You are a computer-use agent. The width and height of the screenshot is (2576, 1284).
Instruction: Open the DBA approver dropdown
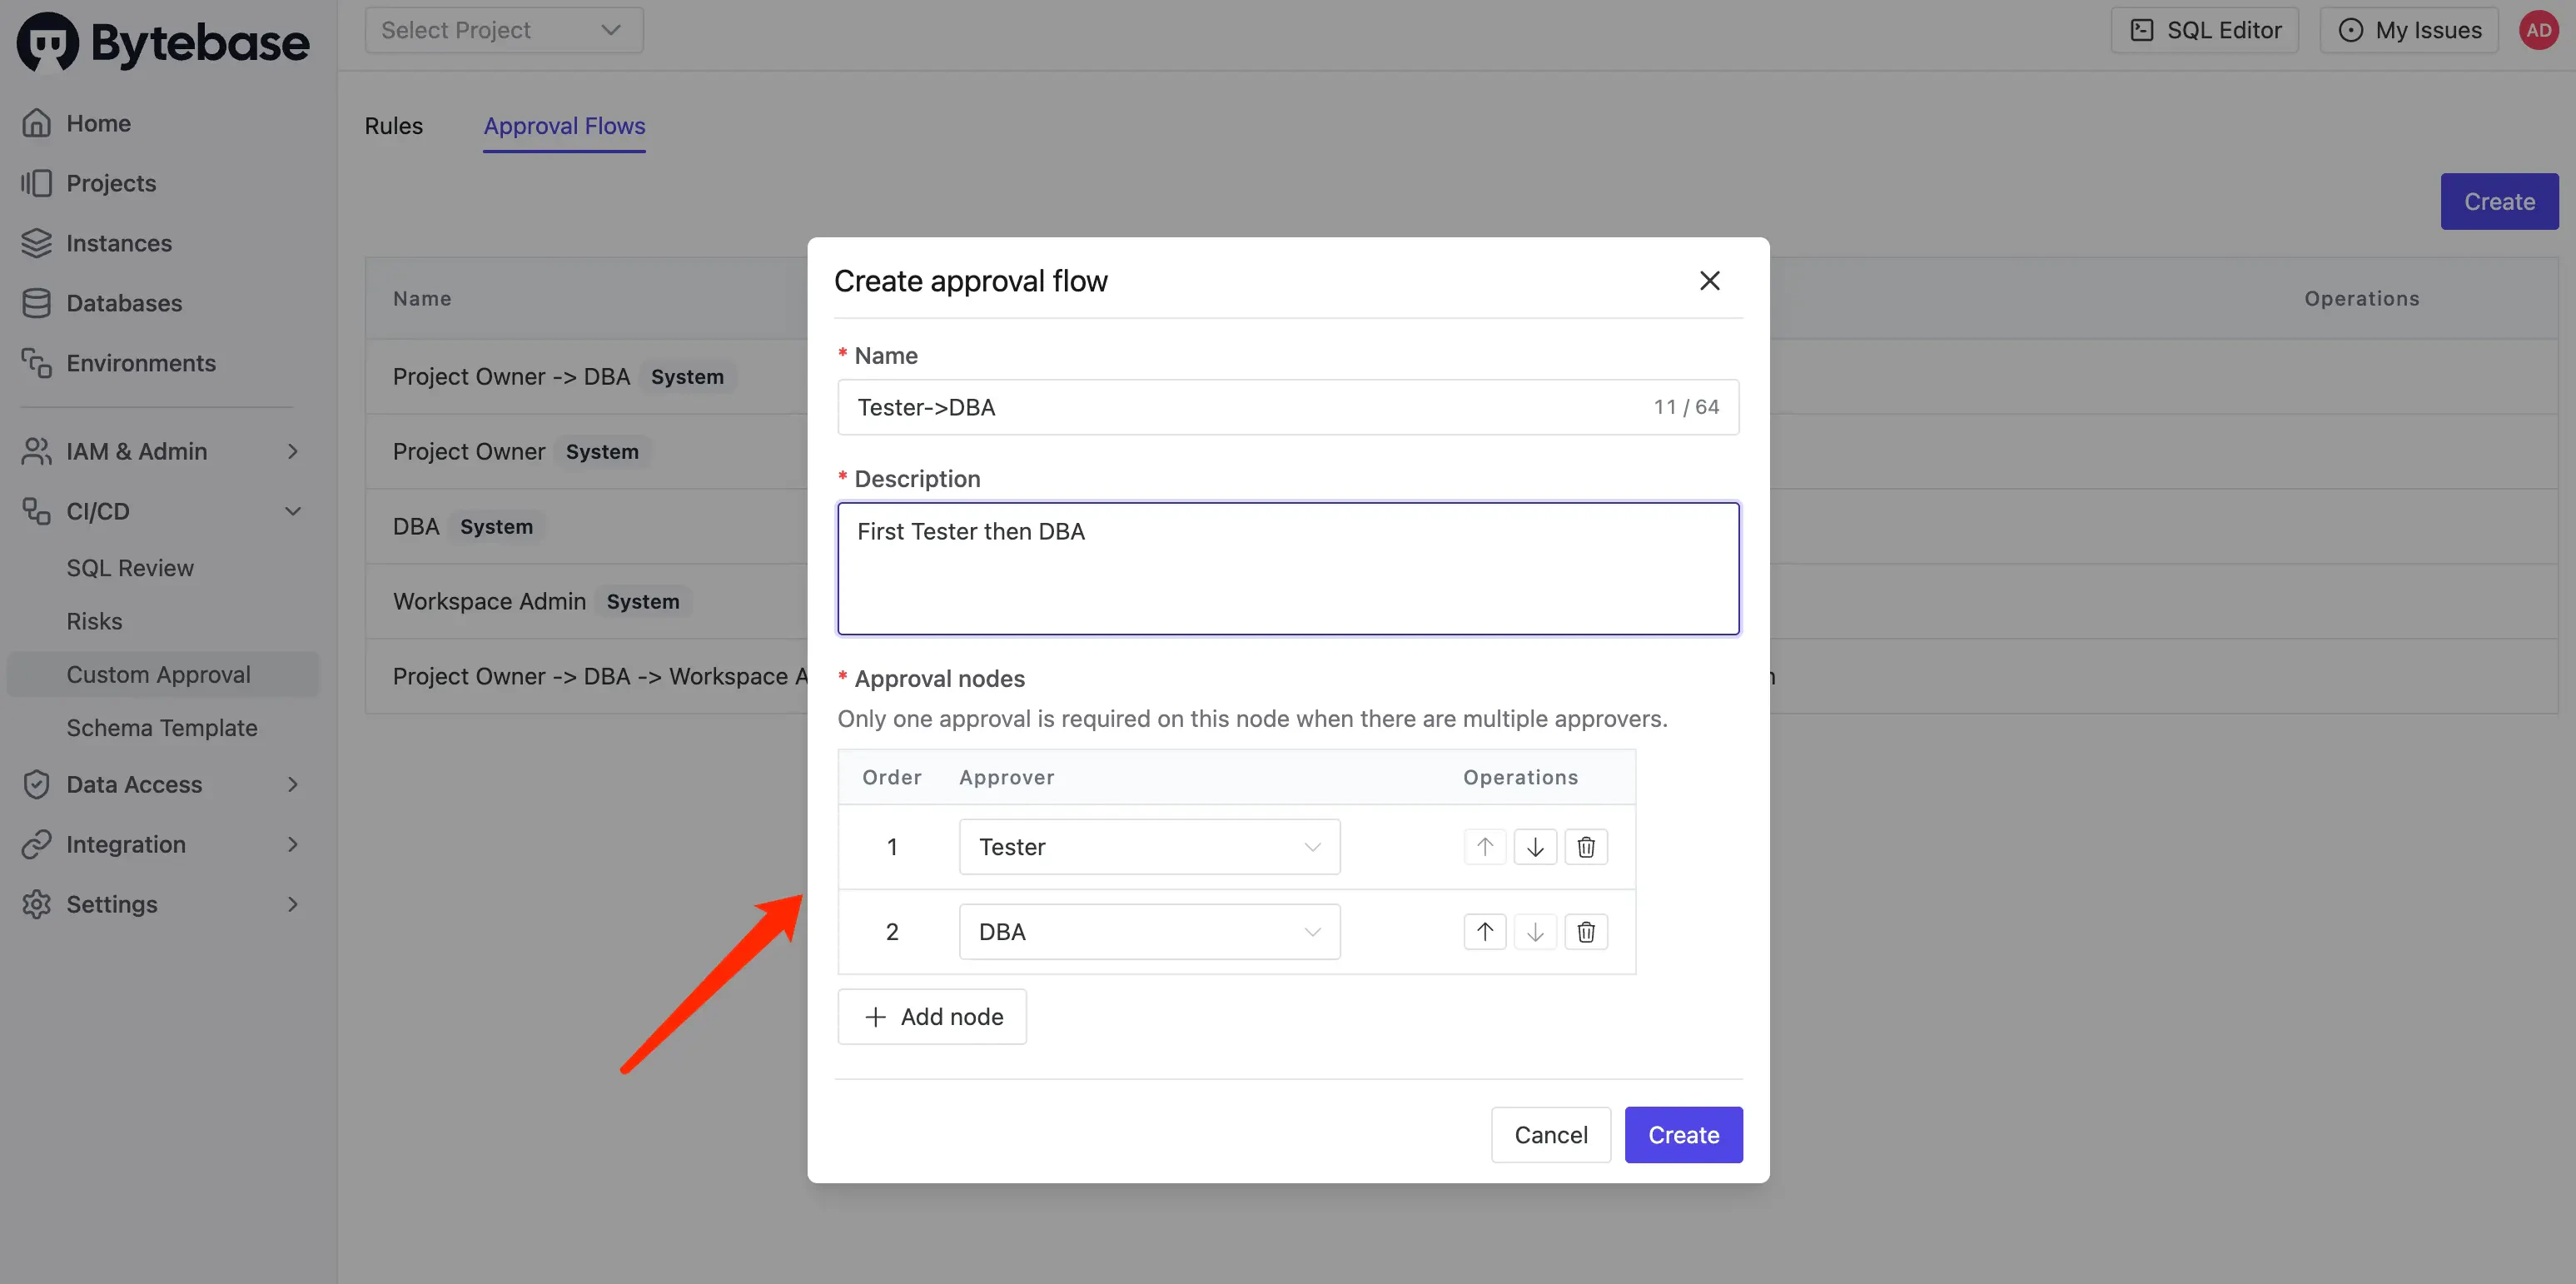pos(1148,932)
